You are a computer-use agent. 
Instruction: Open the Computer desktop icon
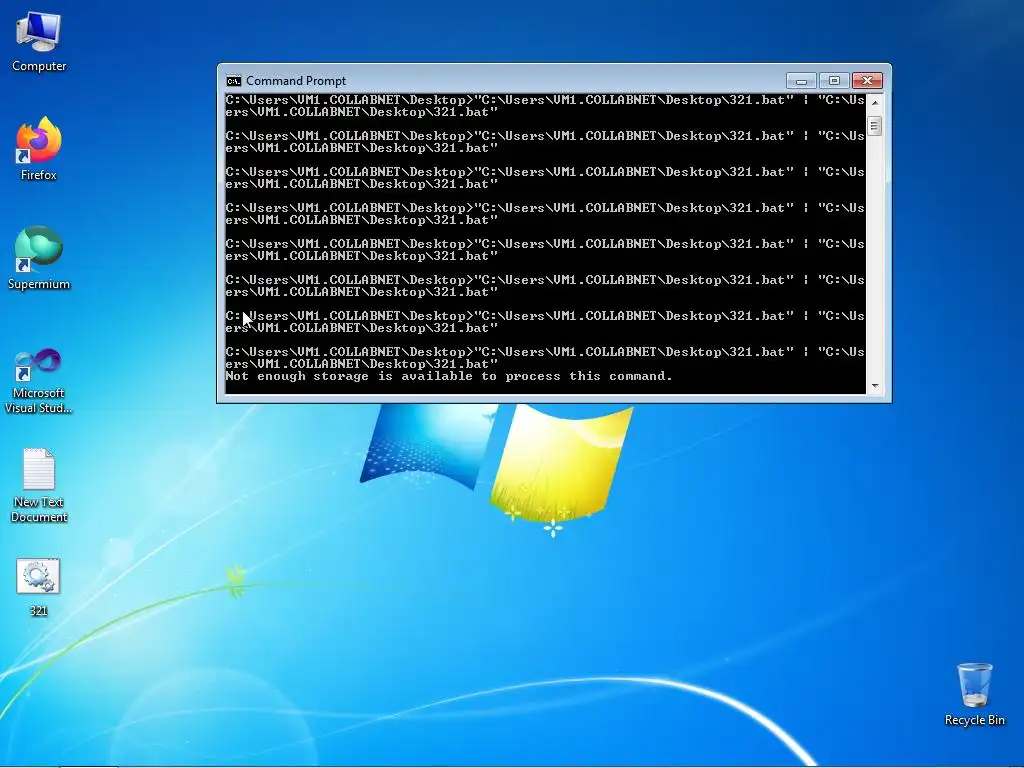tap(39, 42)
